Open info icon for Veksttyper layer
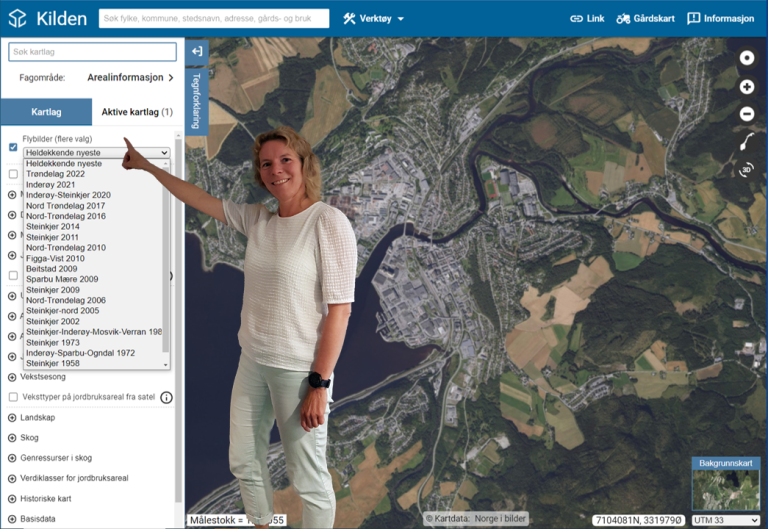Screen dimensions: 768x529 [x=167, y=397]
